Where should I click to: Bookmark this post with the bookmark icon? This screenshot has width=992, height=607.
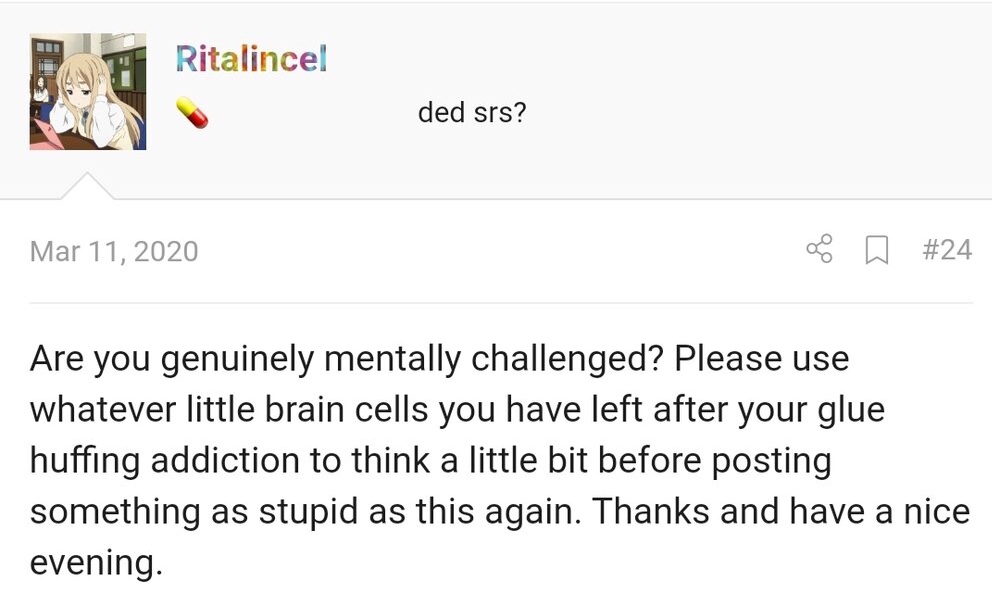(877, 249)
